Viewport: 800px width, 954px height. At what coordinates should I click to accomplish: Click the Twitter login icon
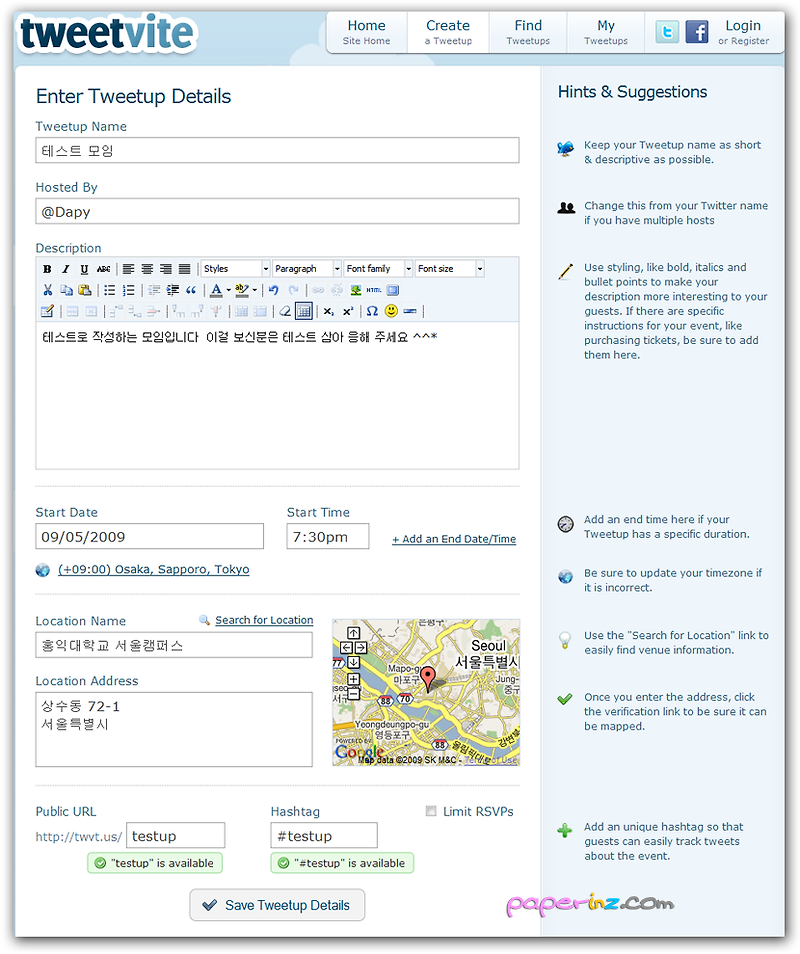667,32
